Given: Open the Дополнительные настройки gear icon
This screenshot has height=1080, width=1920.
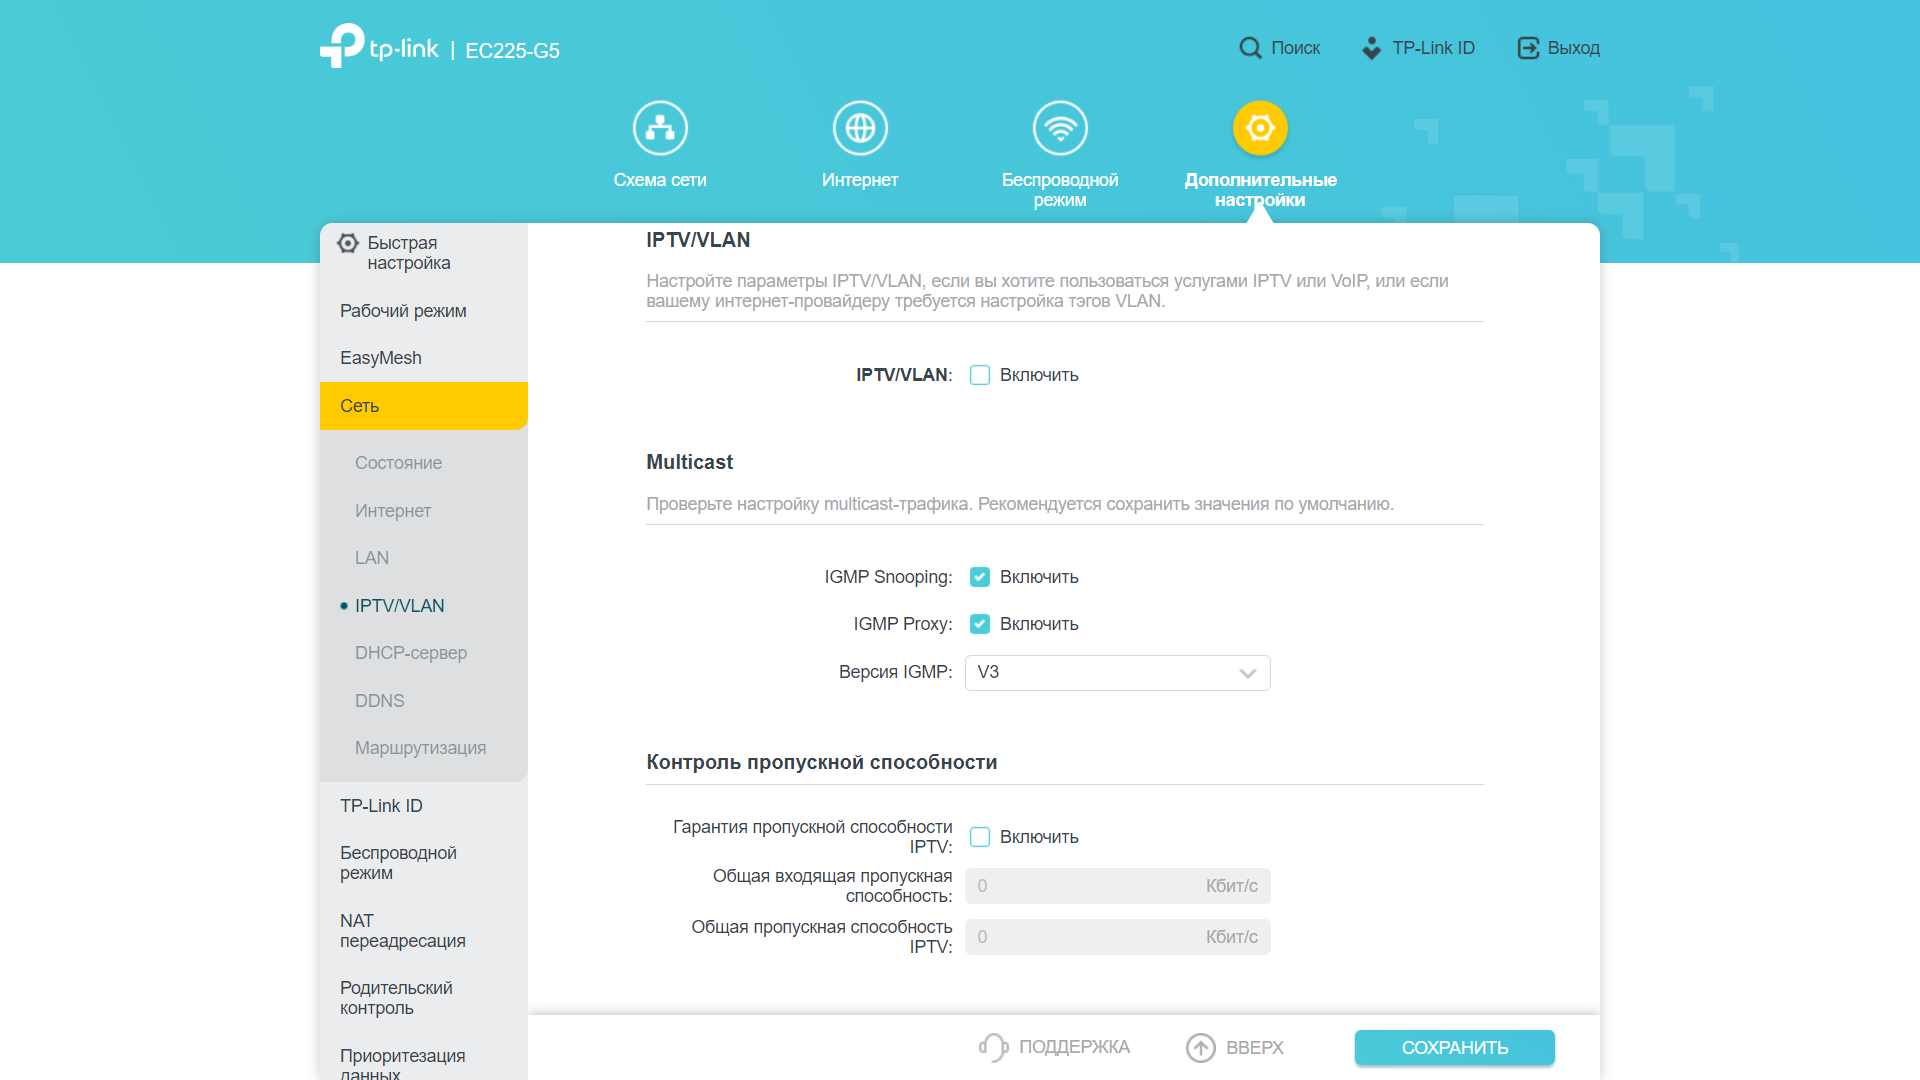Looking at the screenshot, I should [x=1260, y=128].
